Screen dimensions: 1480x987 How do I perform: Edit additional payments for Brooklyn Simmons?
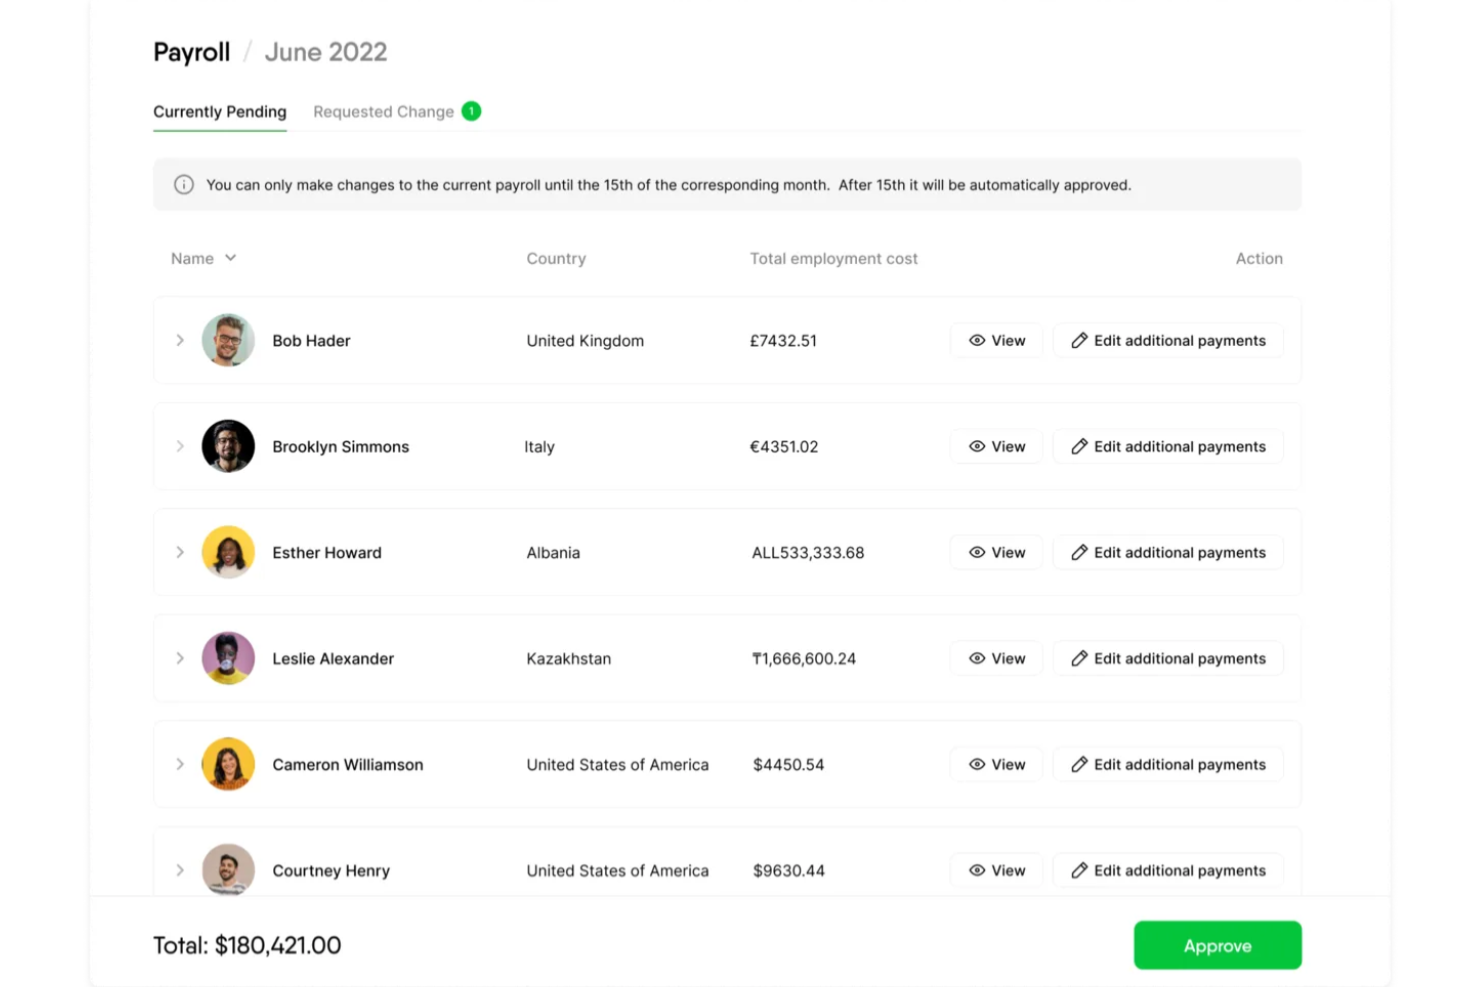[1168, 446]
